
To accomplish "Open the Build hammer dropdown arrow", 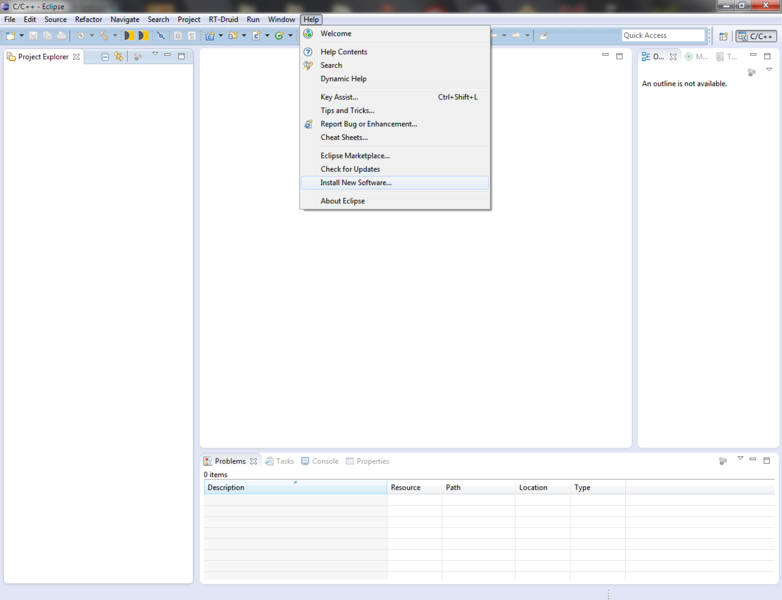I will point(115,36).
